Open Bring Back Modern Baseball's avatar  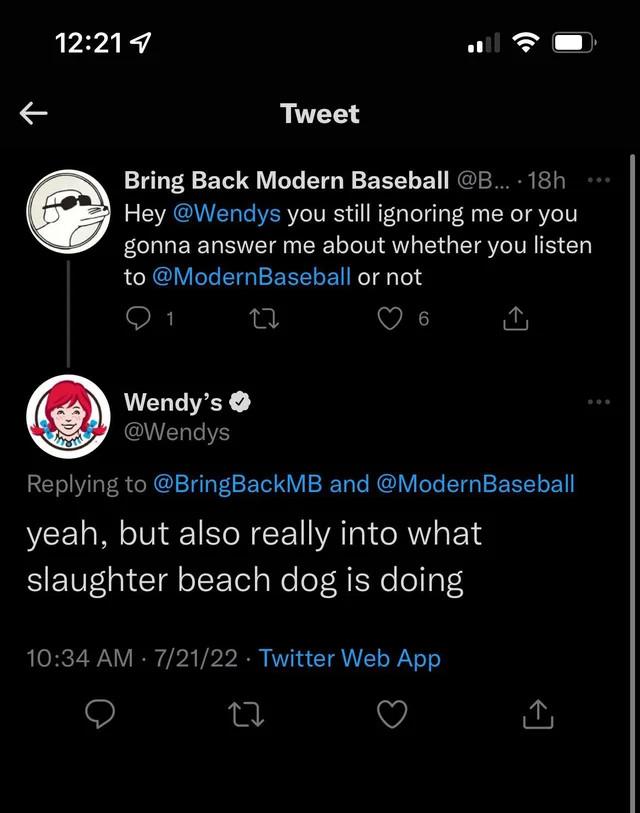(67, 212)
